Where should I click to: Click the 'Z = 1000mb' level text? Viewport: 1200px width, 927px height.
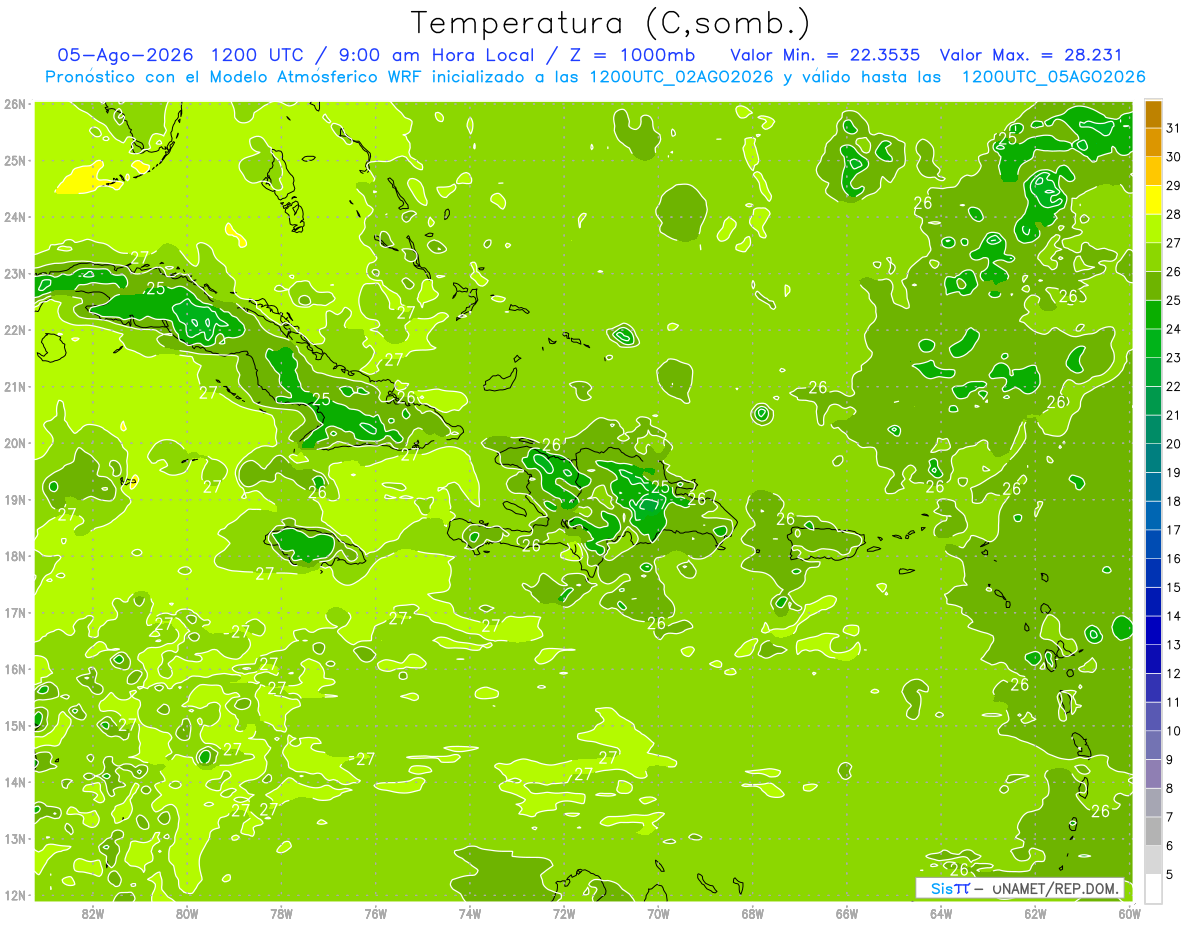(631, 55)
